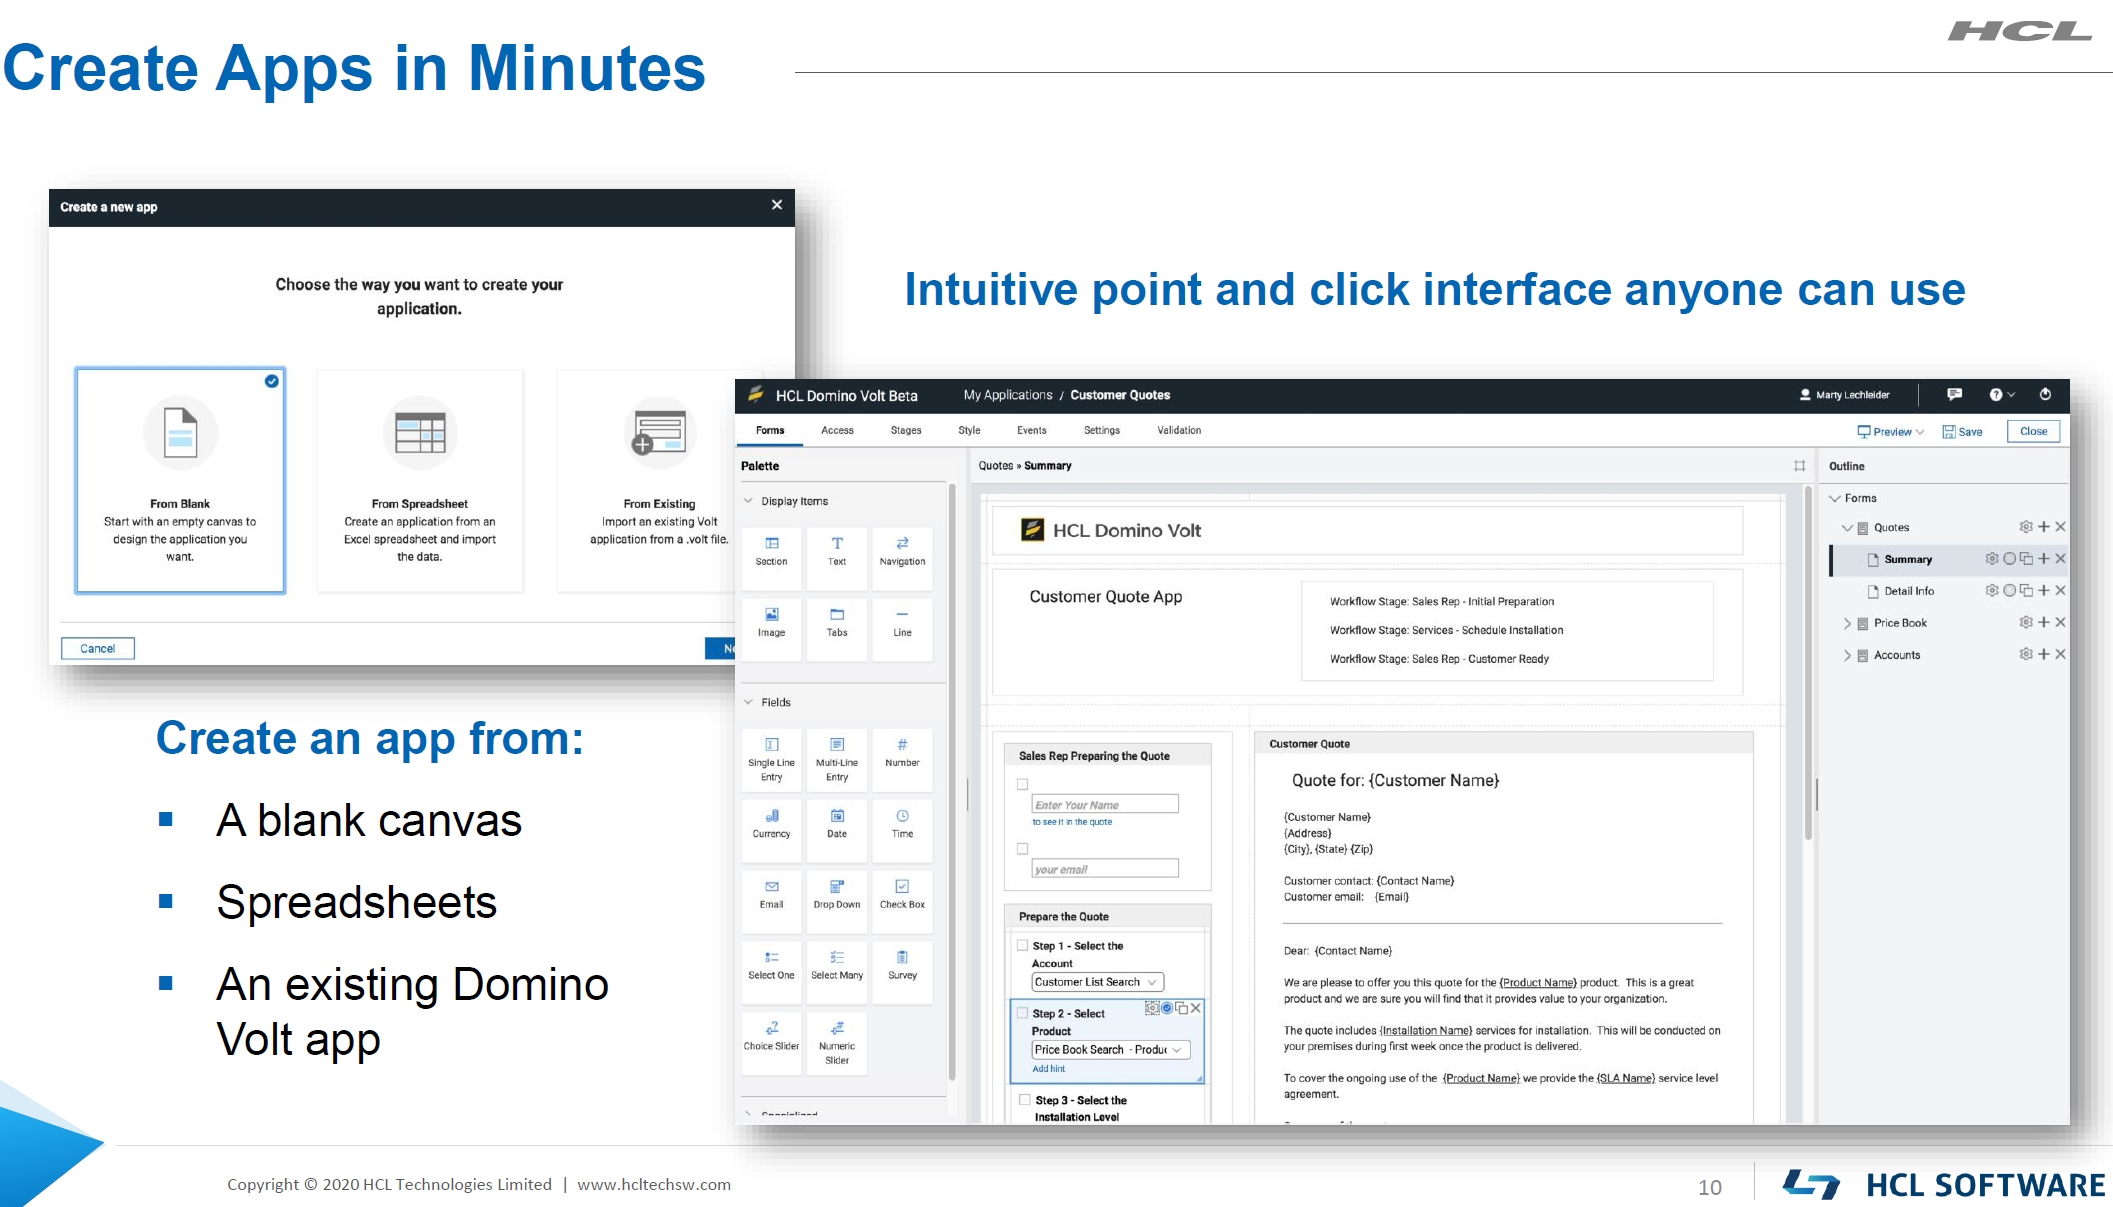Add a Multi-Line Entry field
Image resolution: width=2113 pixels, height=1207 pixels.
point(837,758)
